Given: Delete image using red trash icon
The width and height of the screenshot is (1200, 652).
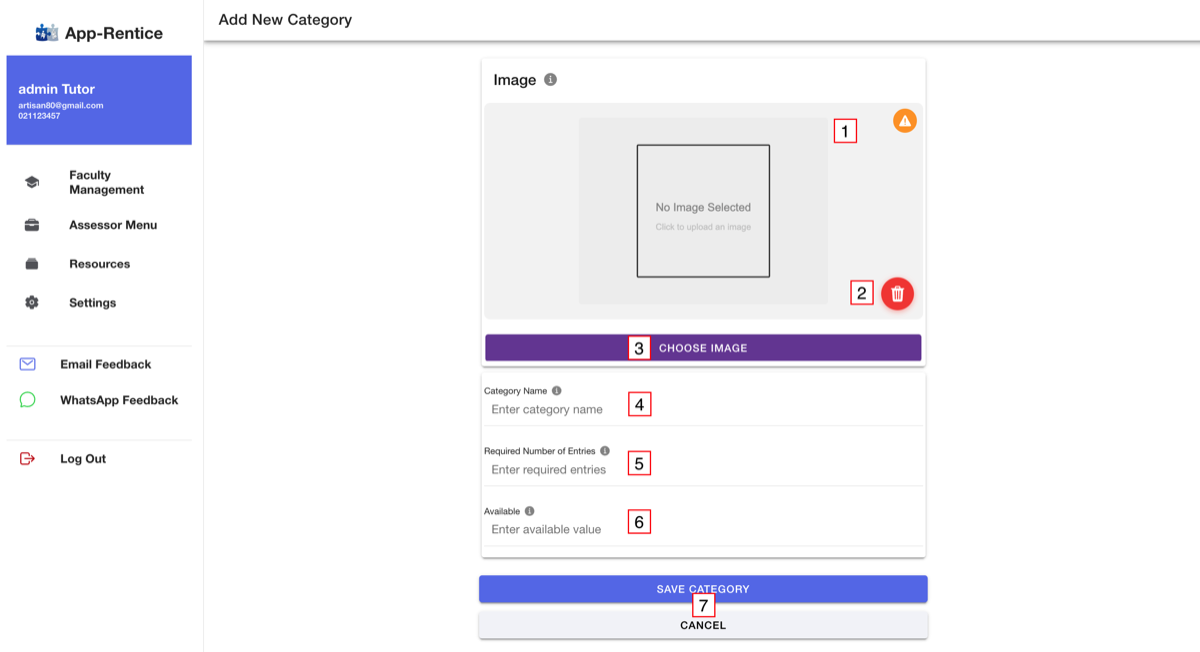Looking at the screenshot, I should click(x=897, y=293).
